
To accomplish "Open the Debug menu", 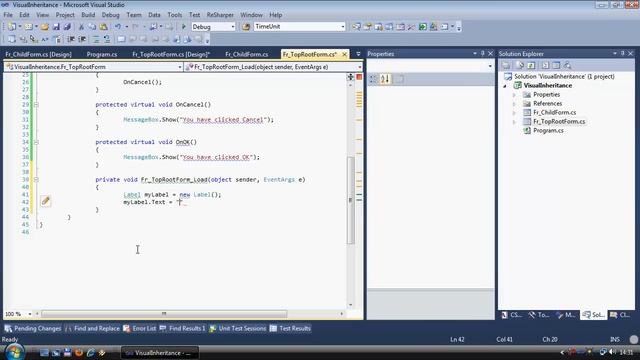I will [110, 15].
